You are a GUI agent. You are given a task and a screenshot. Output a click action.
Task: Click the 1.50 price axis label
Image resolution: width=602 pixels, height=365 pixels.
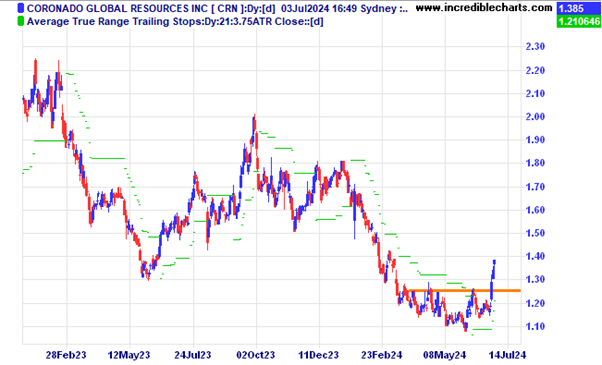click(x=535, y=233)
